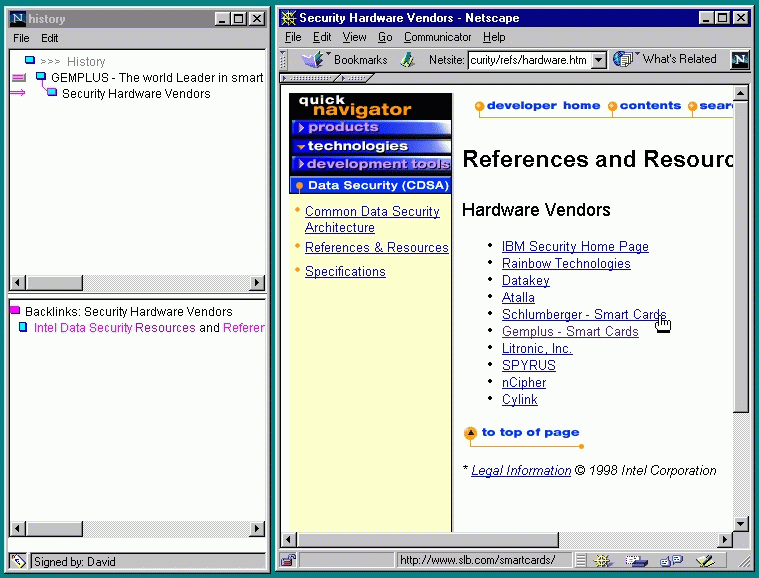Open the SPYRUS link

[x=529, y=365]
